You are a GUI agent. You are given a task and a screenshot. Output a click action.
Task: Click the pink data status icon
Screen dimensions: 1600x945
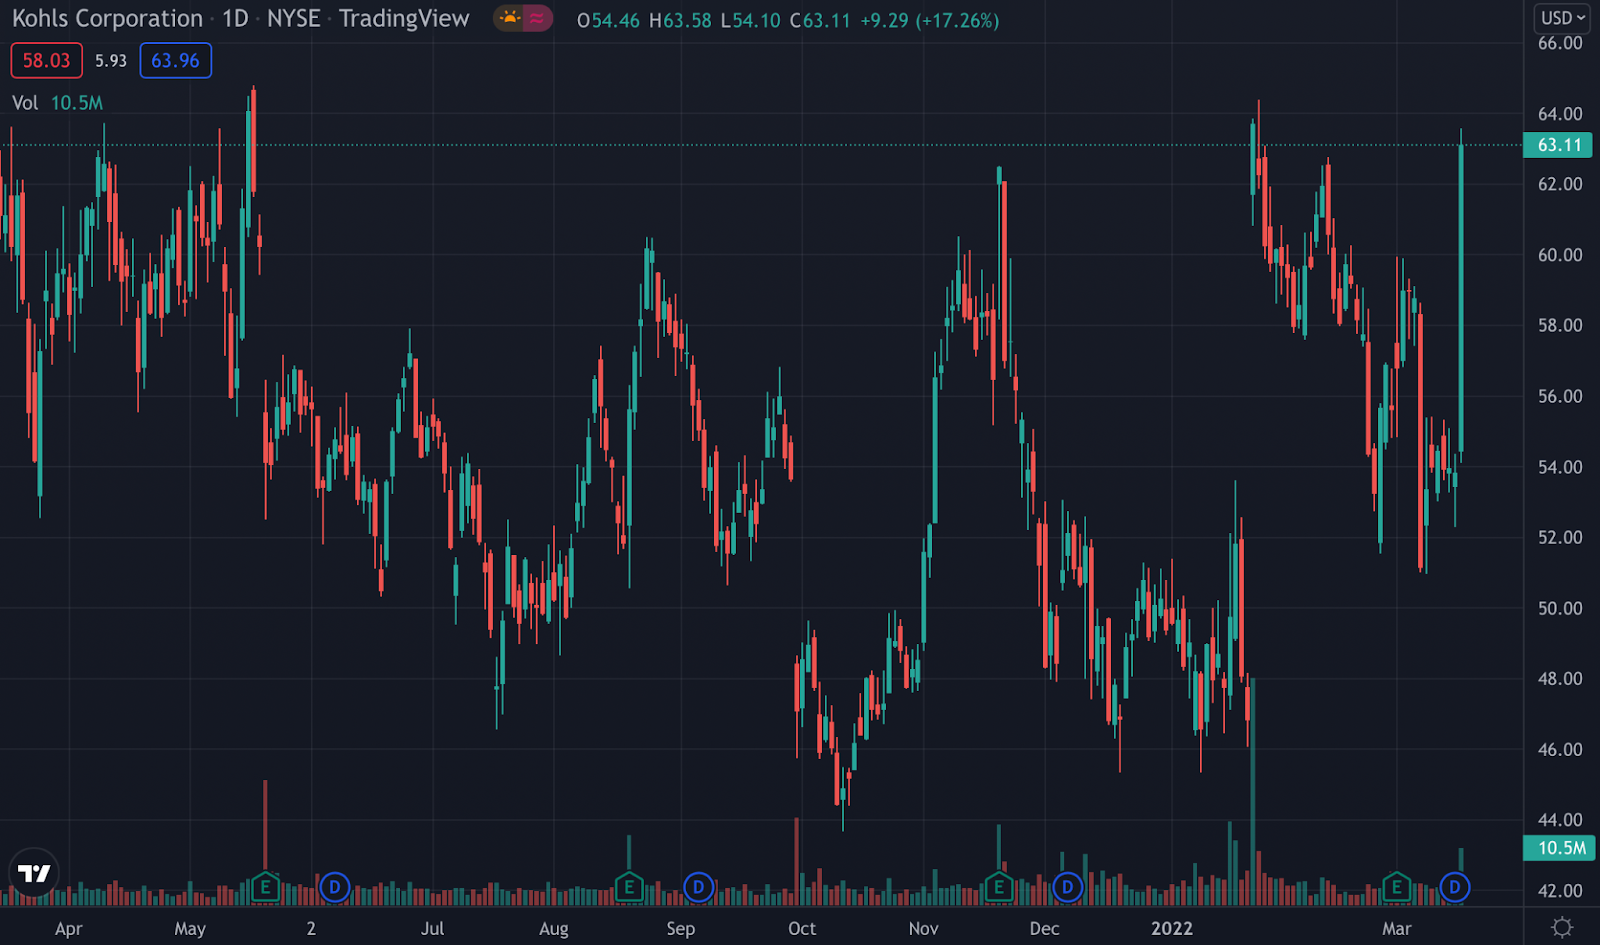(537, 18)
